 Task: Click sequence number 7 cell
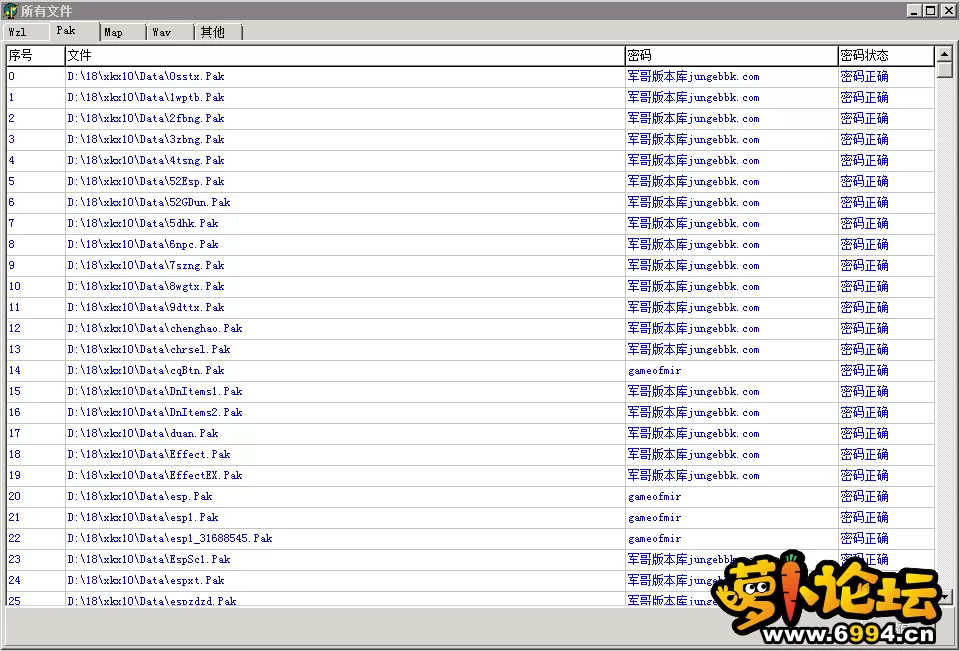(x=36, y=224)
